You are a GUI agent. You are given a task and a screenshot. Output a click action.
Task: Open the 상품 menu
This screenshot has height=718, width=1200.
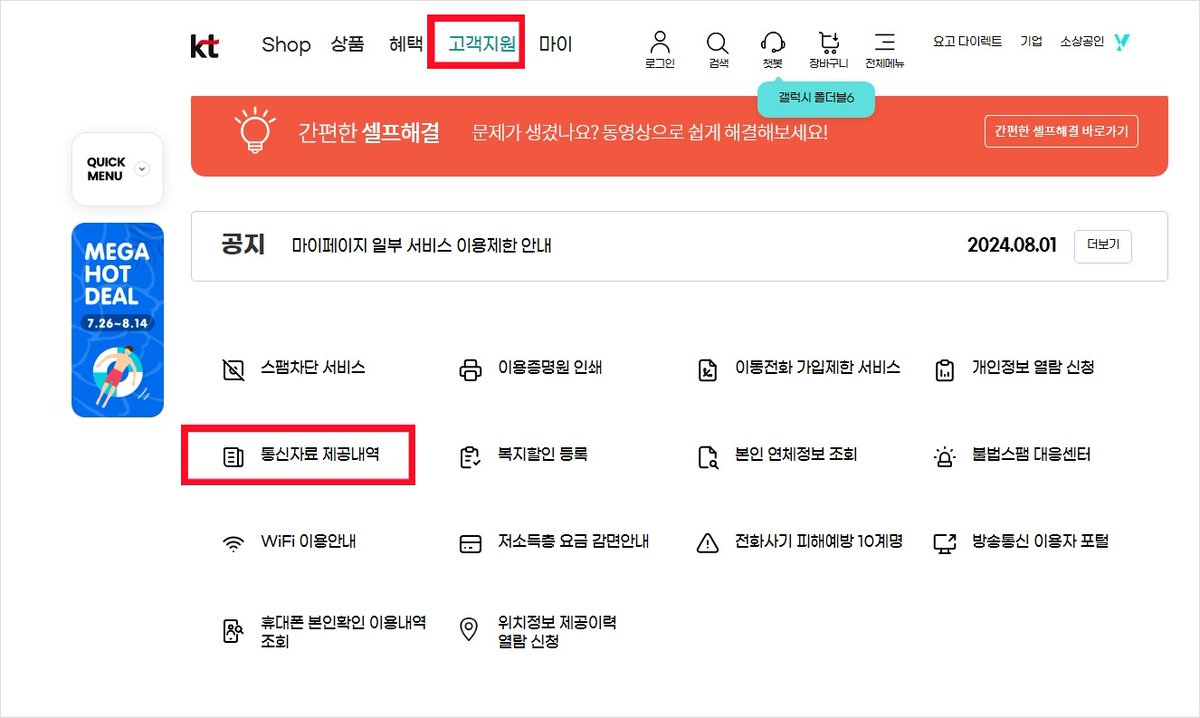click(348, 44)
